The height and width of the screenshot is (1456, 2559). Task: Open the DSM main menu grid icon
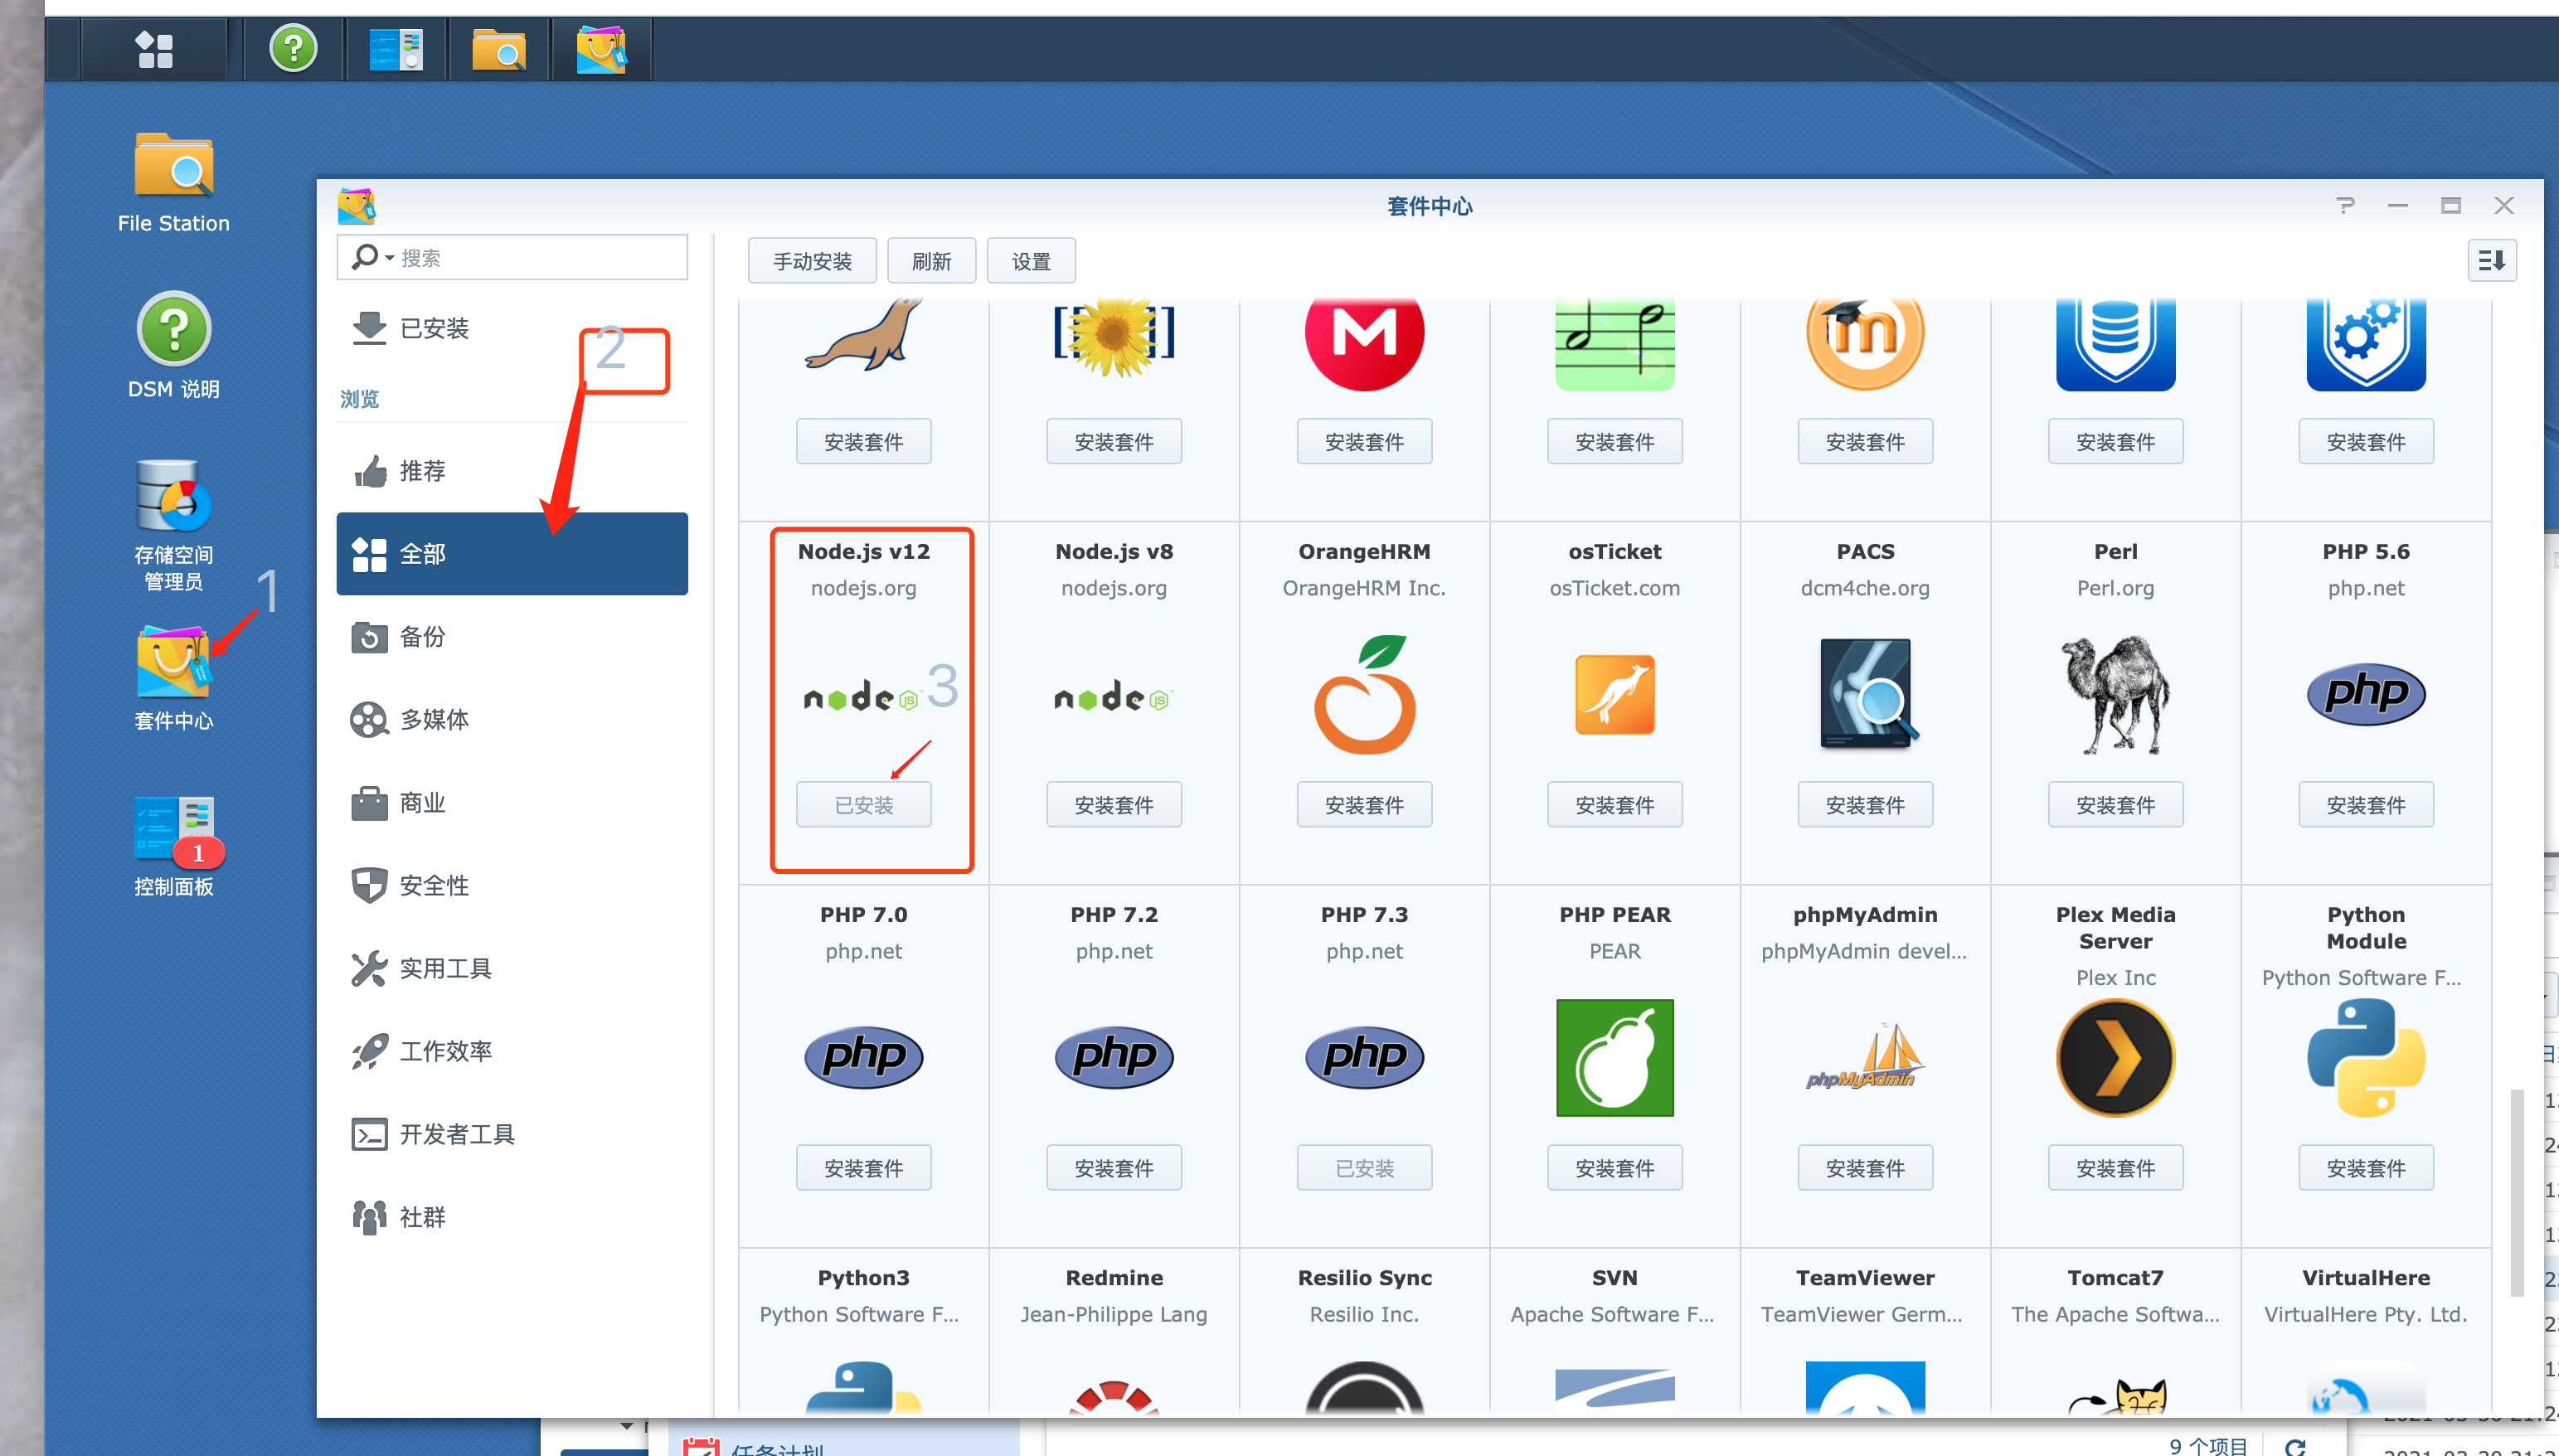(x=154, y=49)
